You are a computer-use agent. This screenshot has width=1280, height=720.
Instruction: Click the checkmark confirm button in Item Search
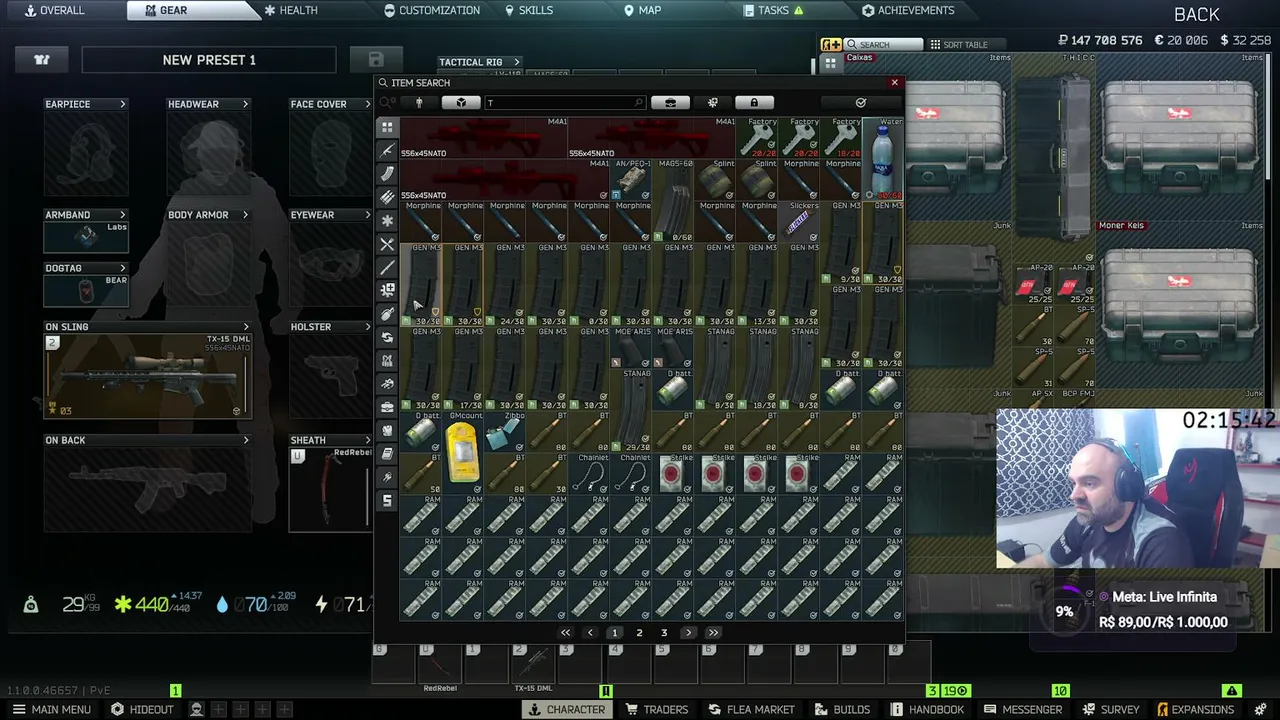click(860, 103)
